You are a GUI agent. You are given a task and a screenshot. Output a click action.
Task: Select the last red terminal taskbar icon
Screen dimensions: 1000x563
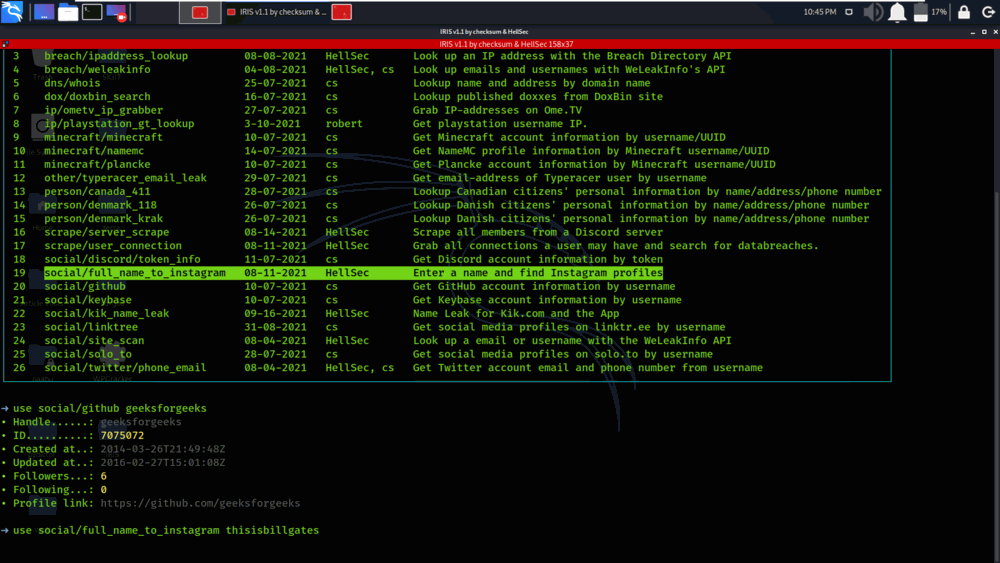(342, 12)
